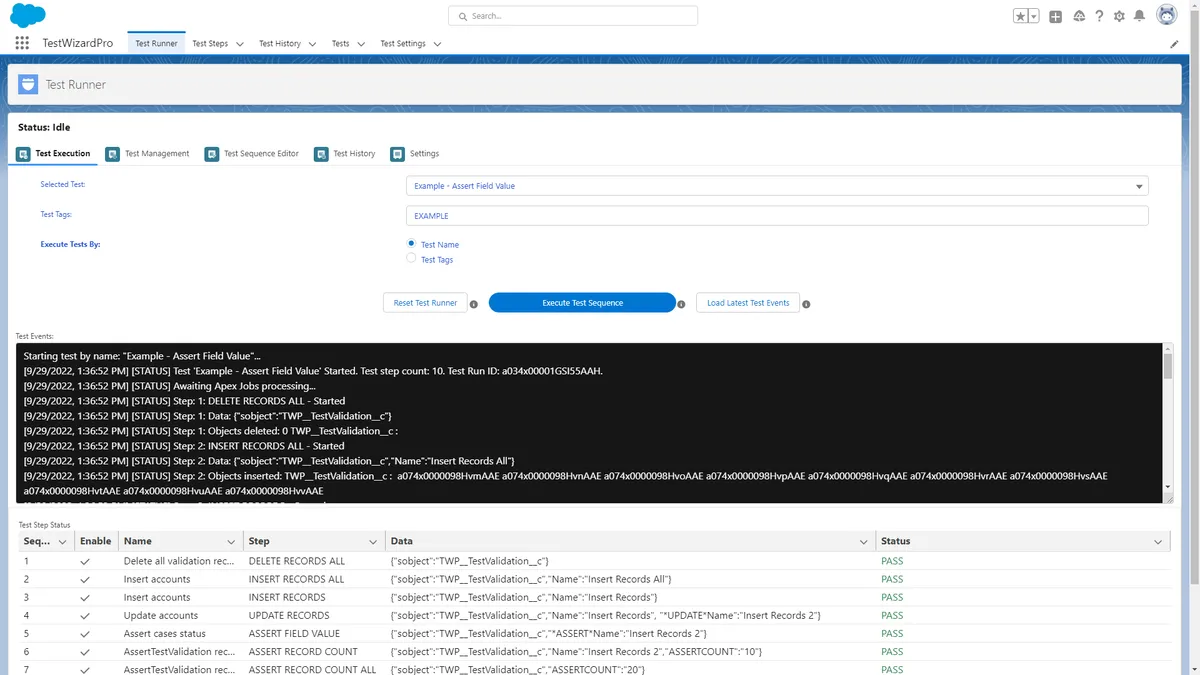Click the Test History tab icon
The height and width of the screenshot is (675, 1200).
321,154
